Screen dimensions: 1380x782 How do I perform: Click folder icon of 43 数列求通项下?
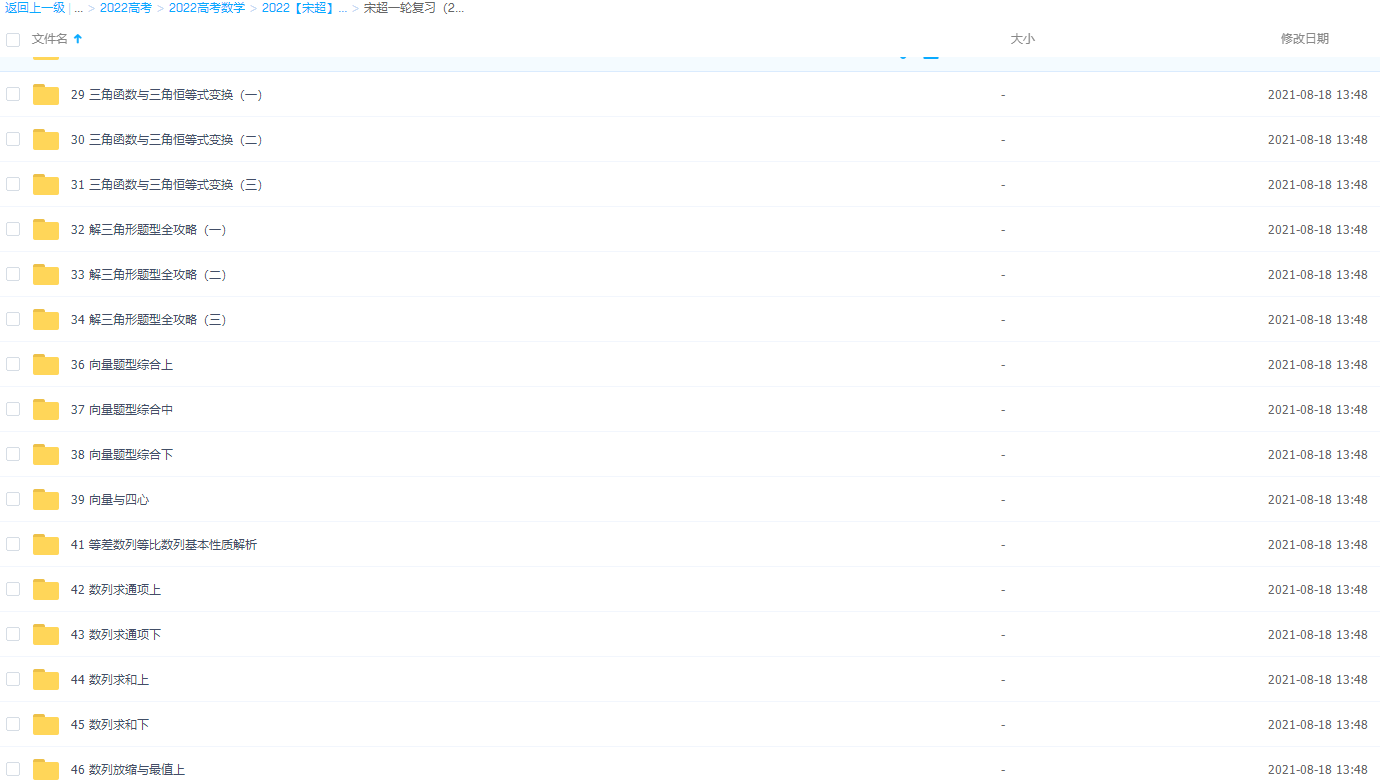click(46, 635)
